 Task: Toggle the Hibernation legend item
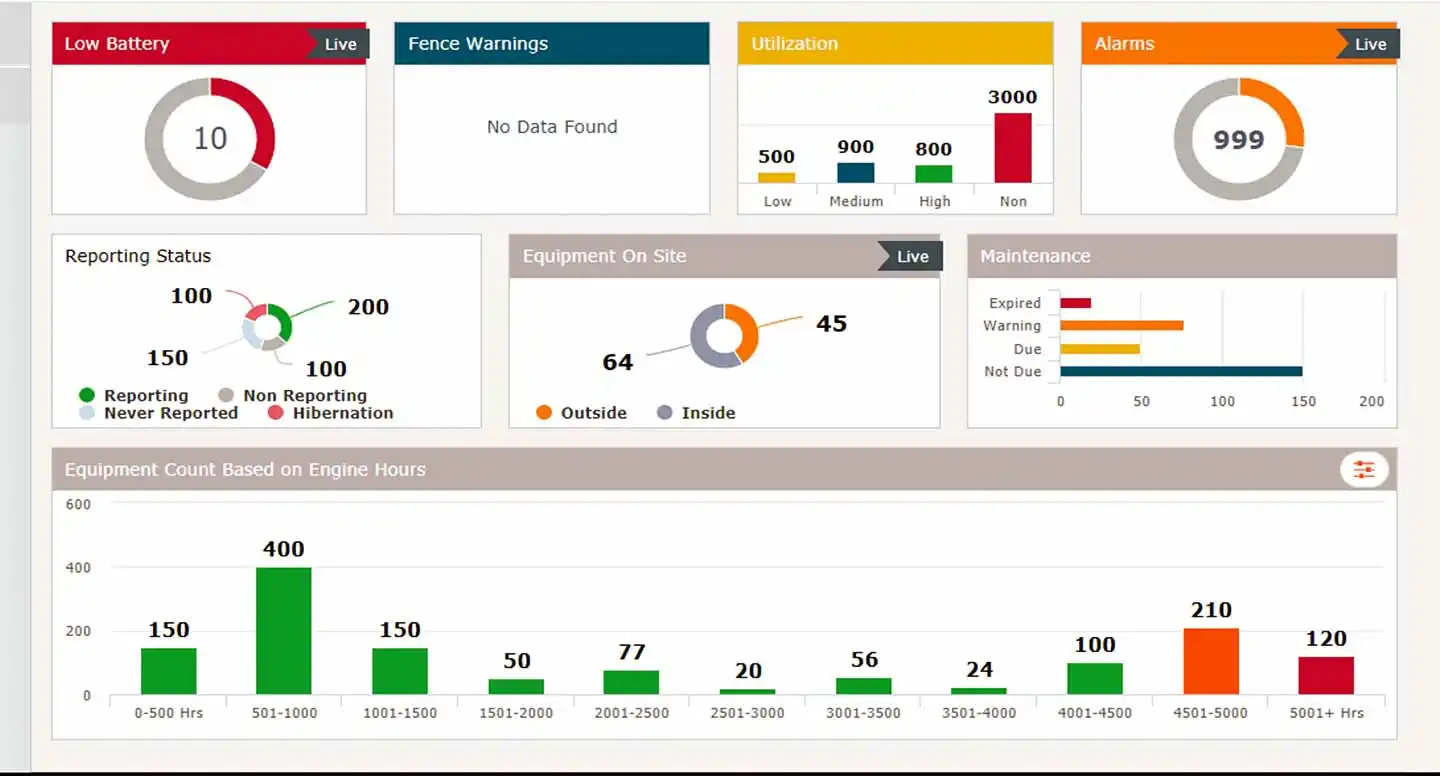[331, 413]
